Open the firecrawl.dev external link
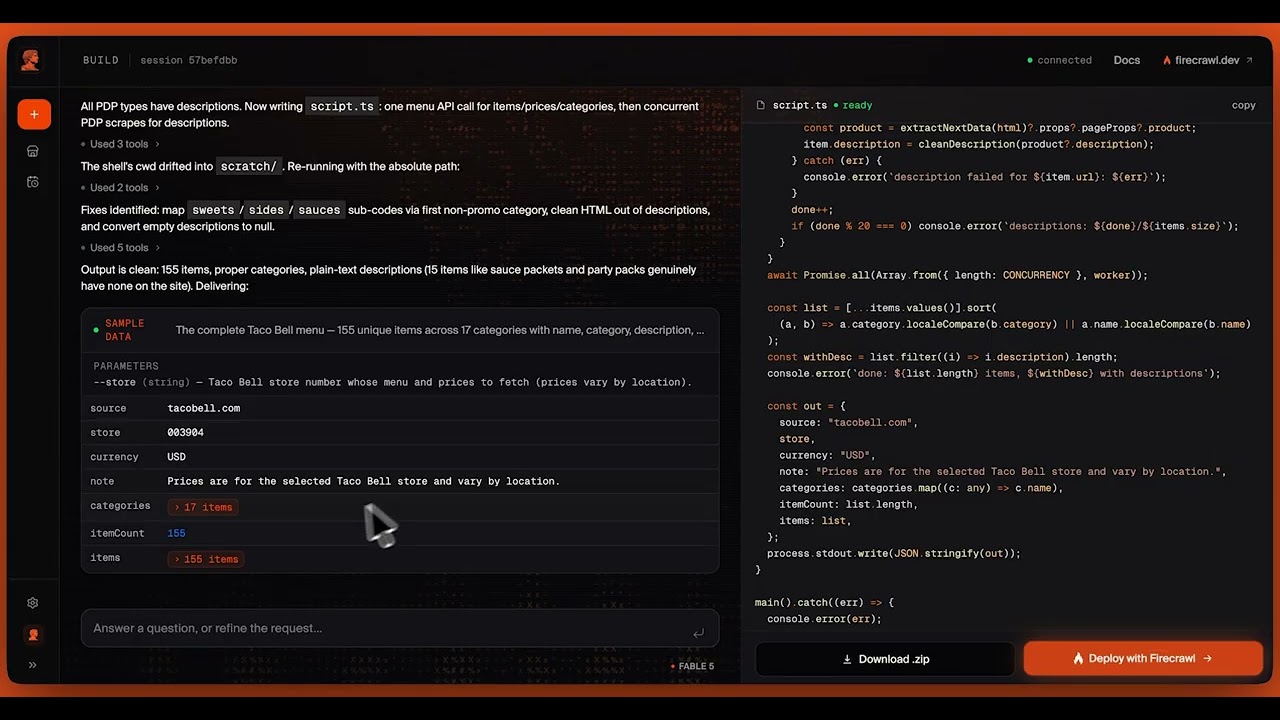Image resolution: width=1280 pixels, height=720 pixels. (x=1207, y=60)
